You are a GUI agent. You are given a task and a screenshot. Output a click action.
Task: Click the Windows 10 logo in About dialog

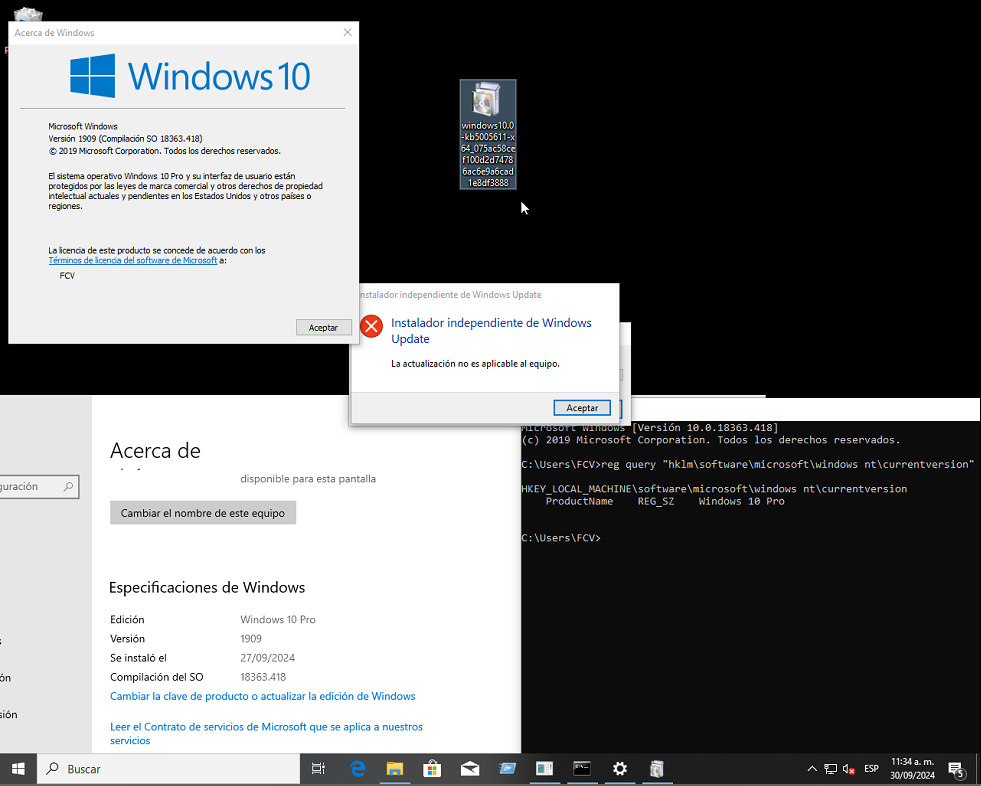pos(190,76)
